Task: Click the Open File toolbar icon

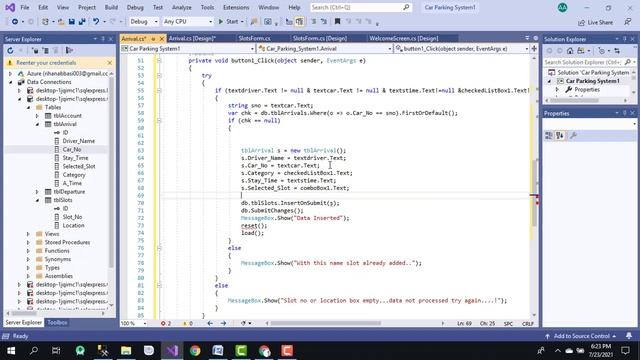Action: pos(60,22)
